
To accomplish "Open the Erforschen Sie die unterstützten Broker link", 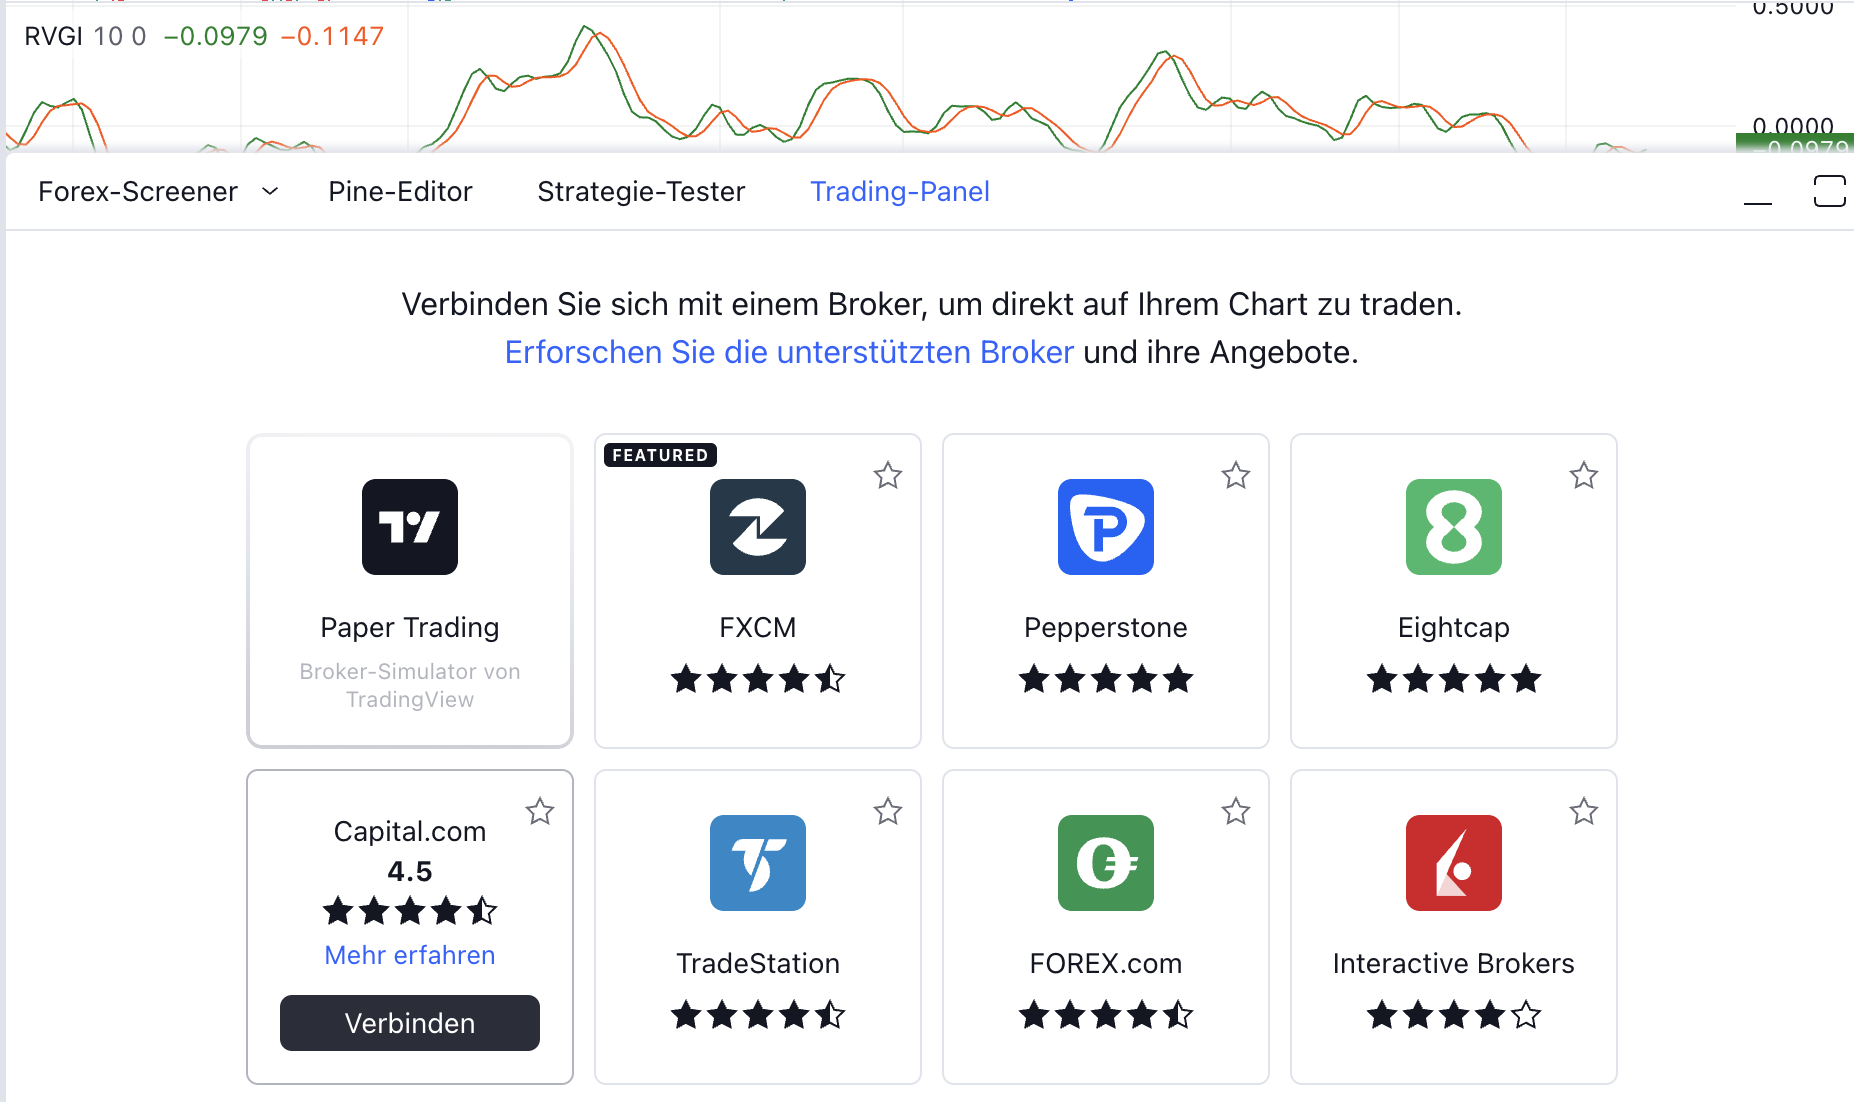I will (x=789, y=352).
